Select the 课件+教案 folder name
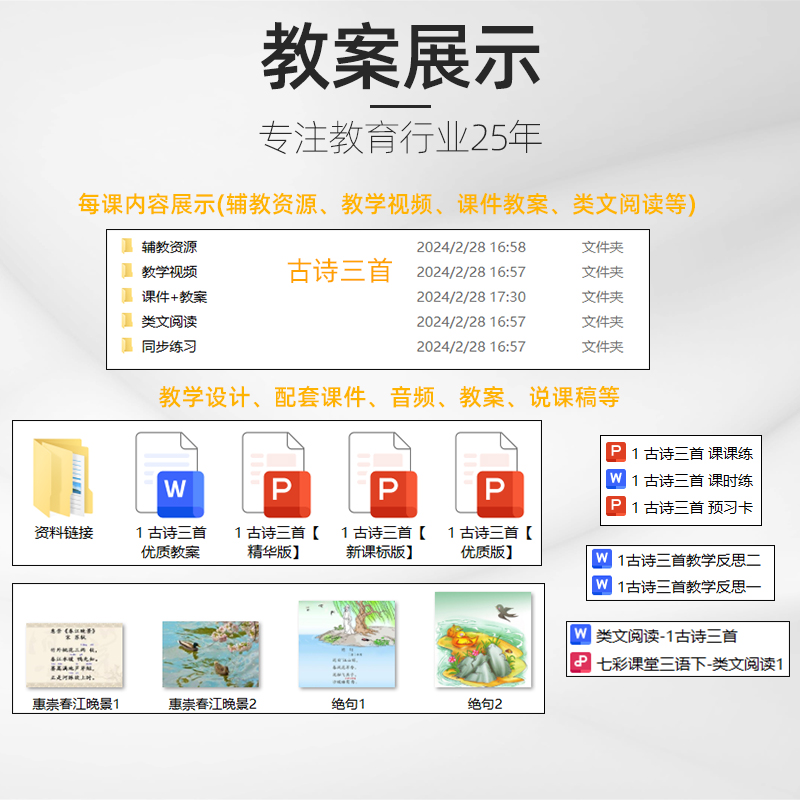 (174, 297)
